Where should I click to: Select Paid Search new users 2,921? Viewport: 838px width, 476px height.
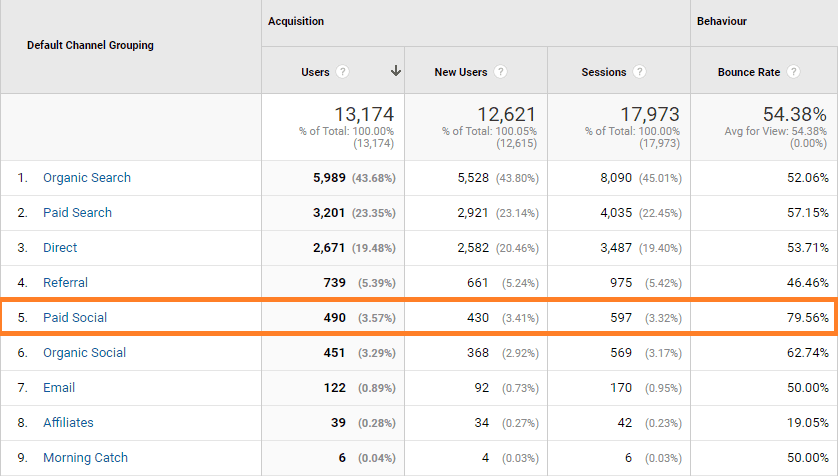pos(472,213)
